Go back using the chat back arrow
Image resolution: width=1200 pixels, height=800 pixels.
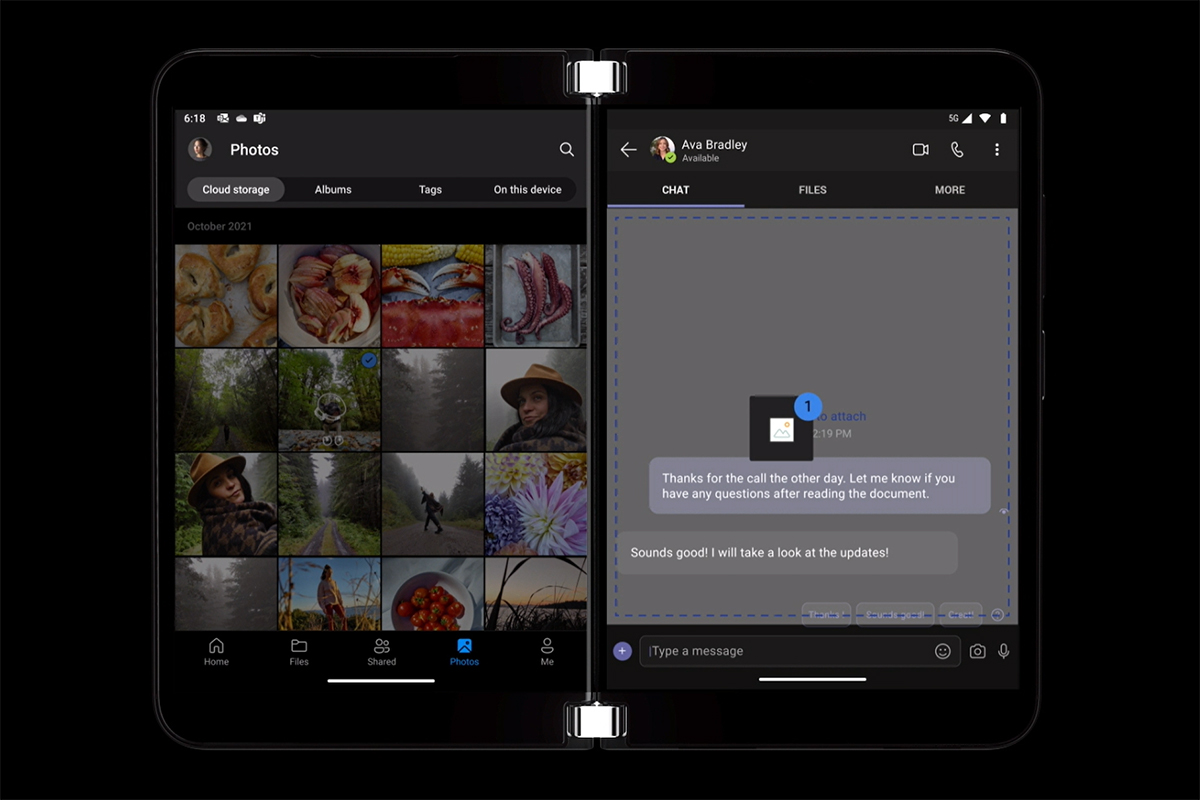(628, 150)
